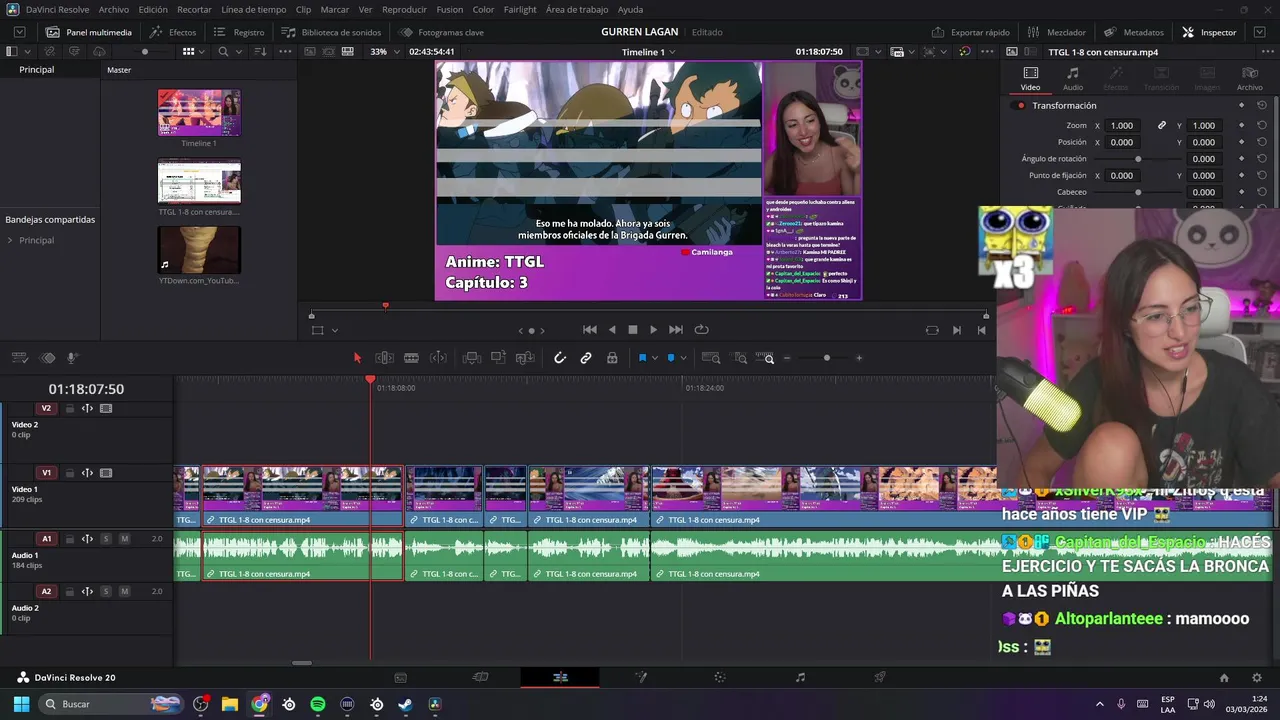Click the replace clip icon
Viewport: 1280px width, 720px height.
pos(525,358)
